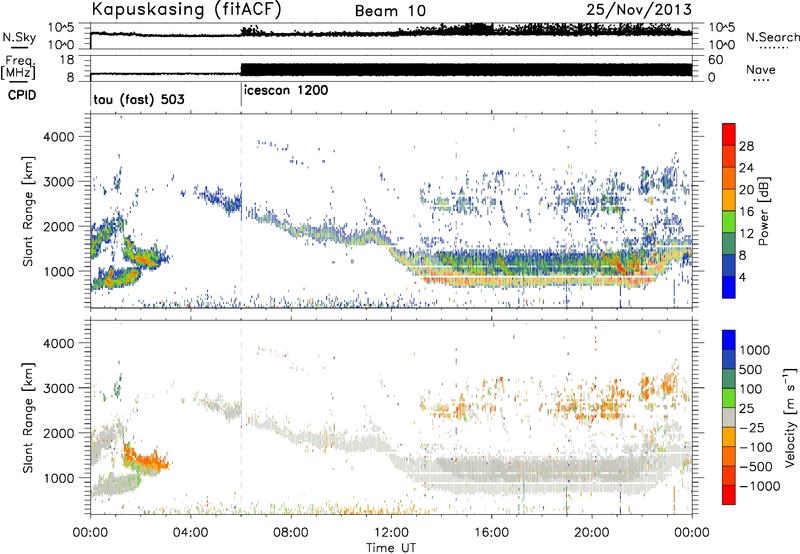Click the "Power [dB]" colorbar label
This screenshot has height=554, width=800.
(763, 212)
